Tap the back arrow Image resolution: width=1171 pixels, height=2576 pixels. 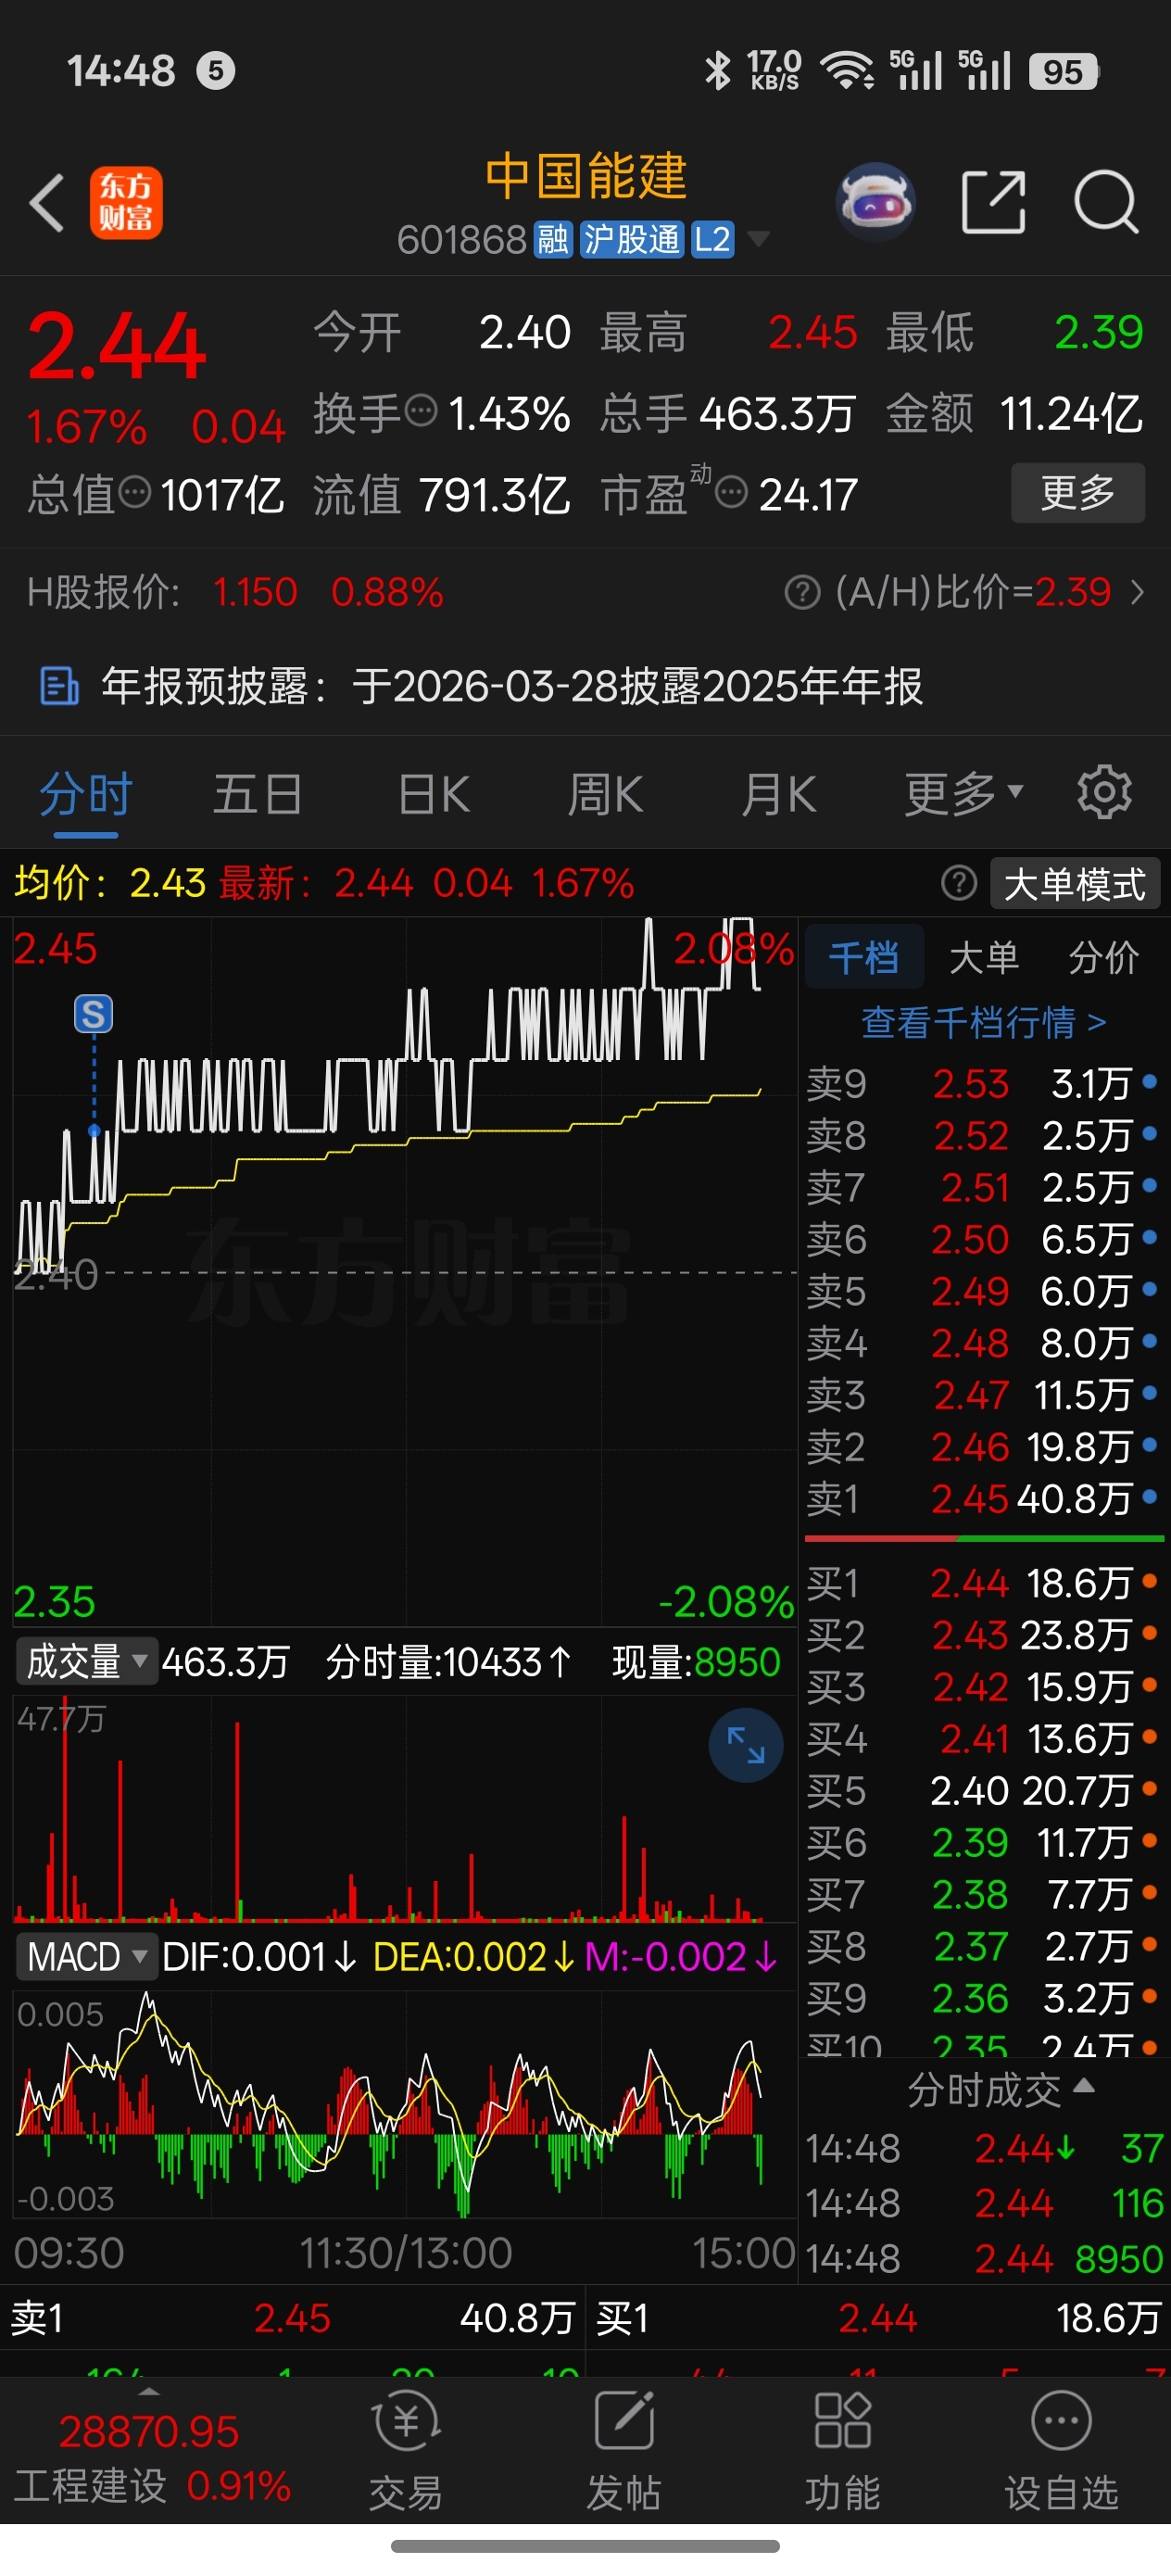point(47,203)
